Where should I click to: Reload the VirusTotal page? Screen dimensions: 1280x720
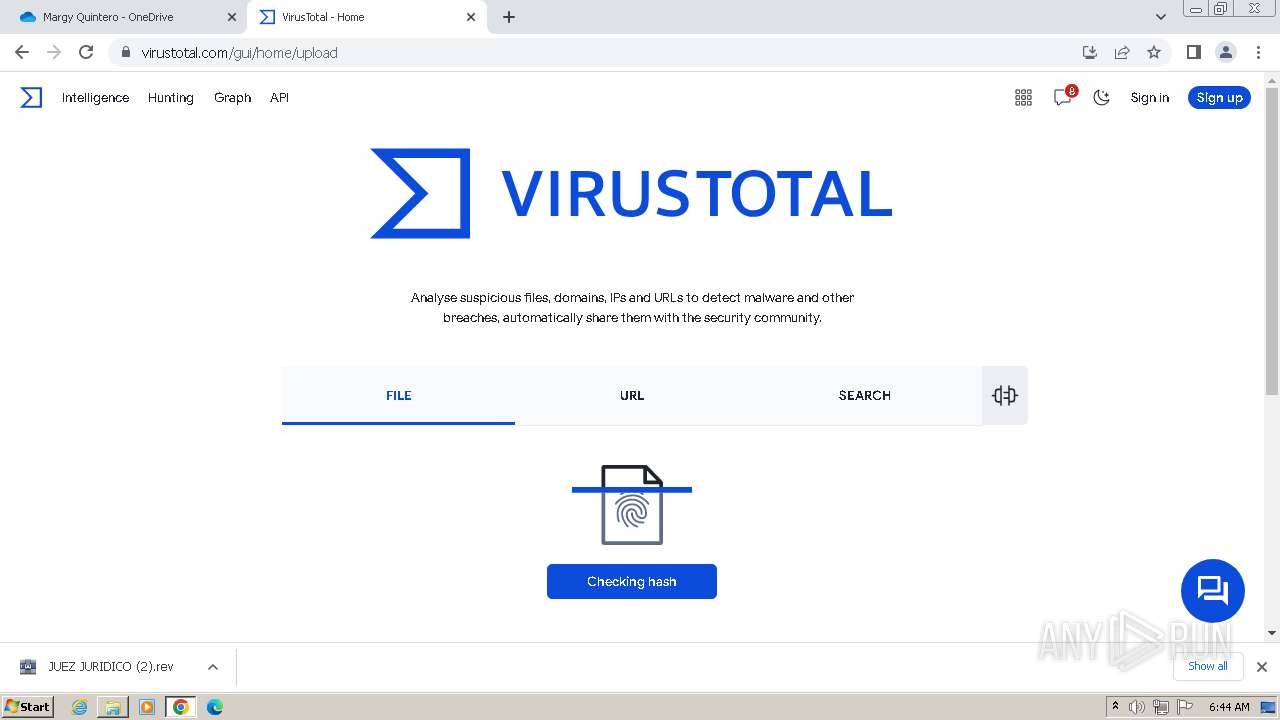[86, 52]
